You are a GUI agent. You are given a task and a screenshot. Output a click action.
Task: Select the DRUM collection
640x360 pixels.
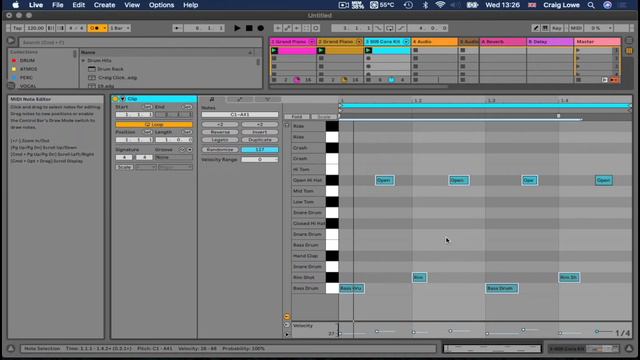27,60
